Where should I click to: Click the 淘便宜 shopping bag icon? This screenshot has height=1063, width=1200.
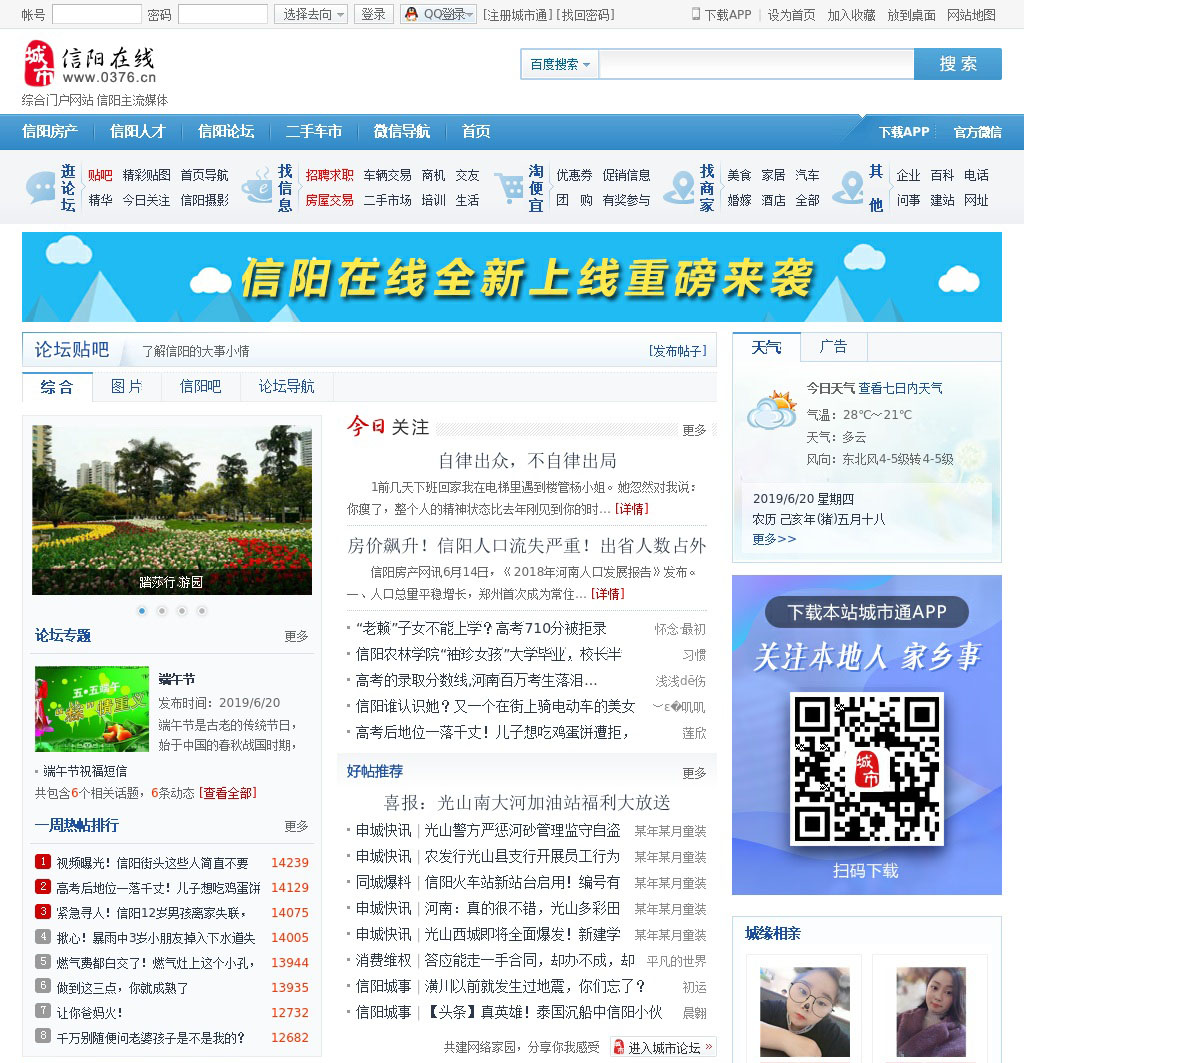point(509,187)
